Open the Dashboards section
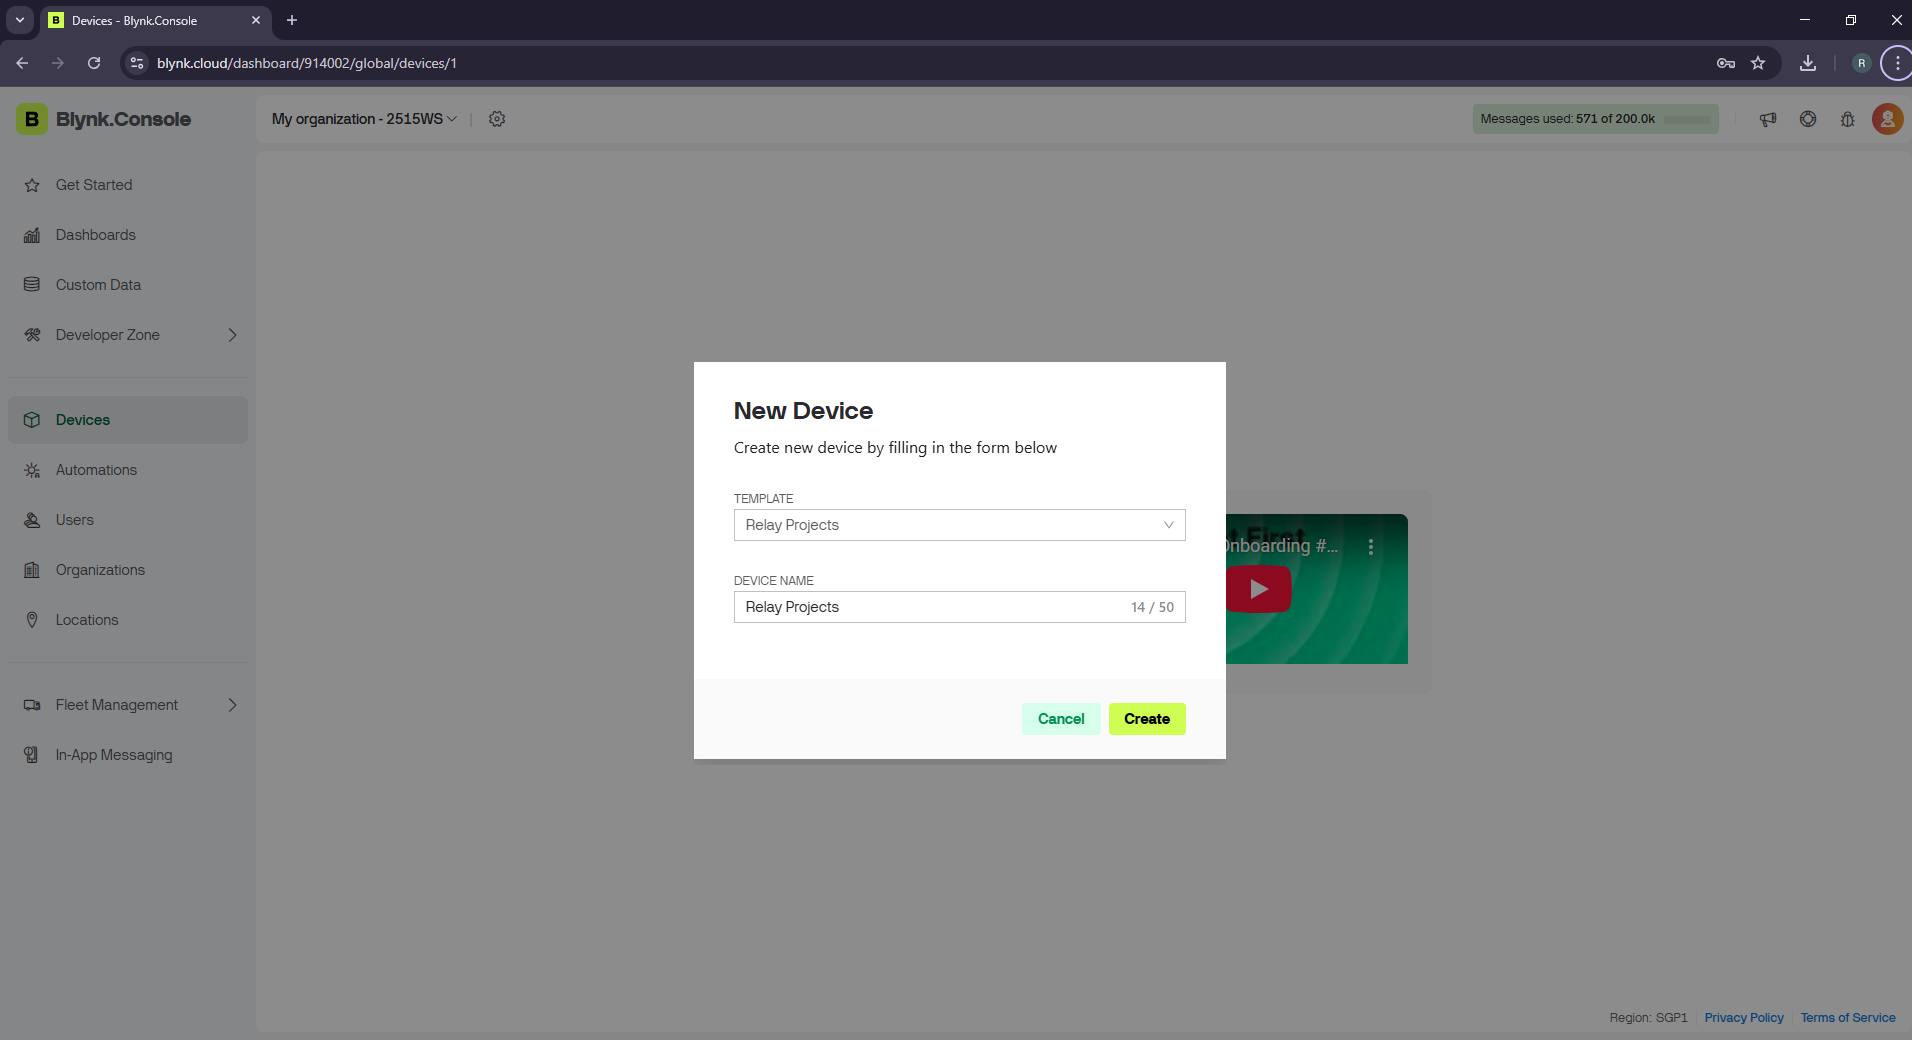1912x1040 pixels. (95, 235)
